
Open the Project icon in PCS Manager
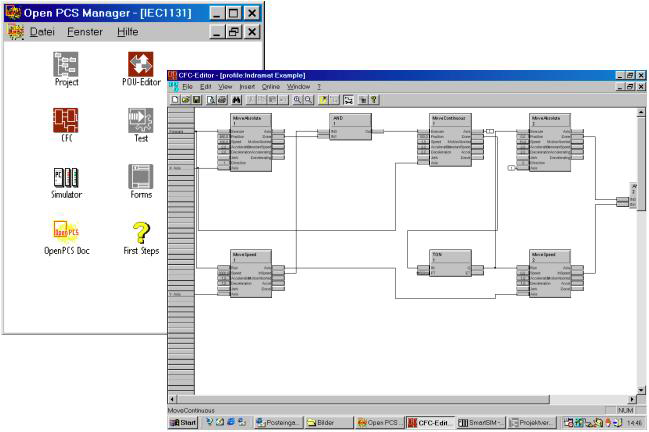pos(66,65)
